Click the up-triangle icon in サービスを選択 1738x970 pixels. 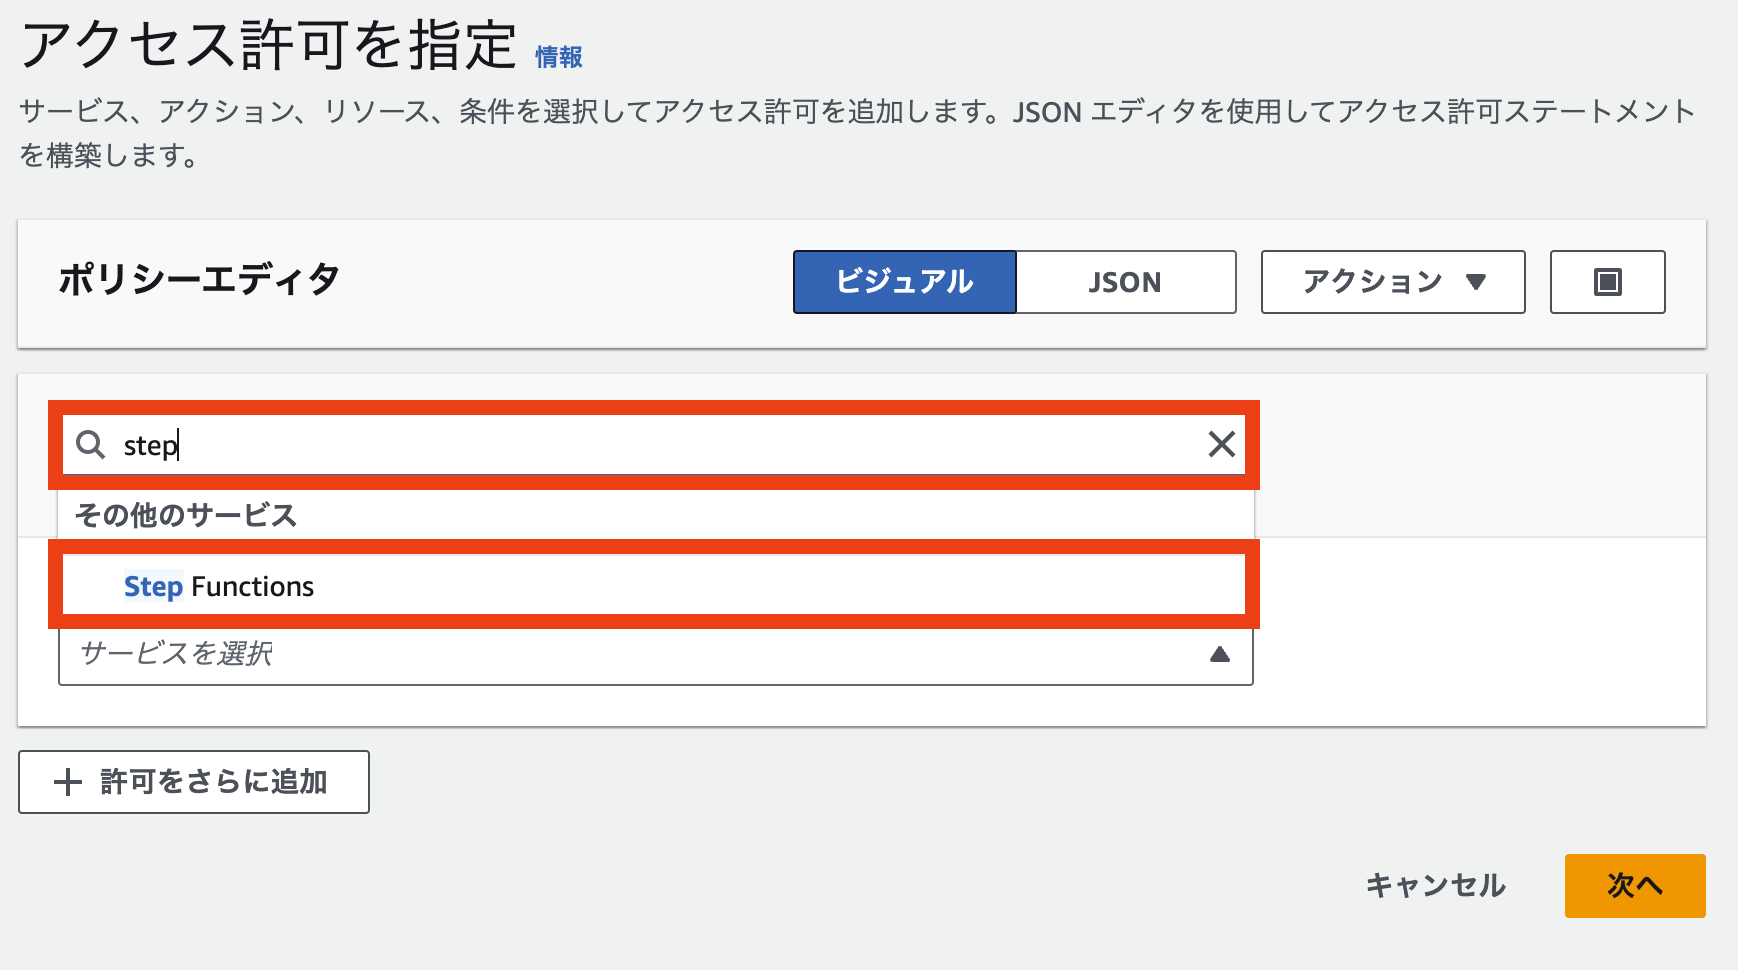coord(1220,655)
